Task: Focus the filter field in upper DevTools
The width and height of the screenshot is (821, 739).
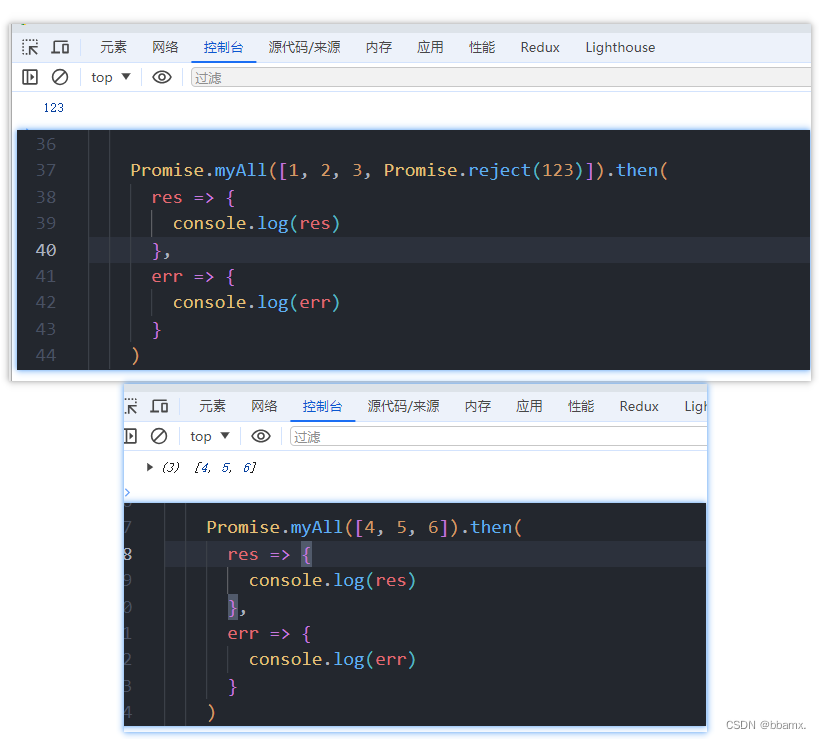Action: click(501, 78)
